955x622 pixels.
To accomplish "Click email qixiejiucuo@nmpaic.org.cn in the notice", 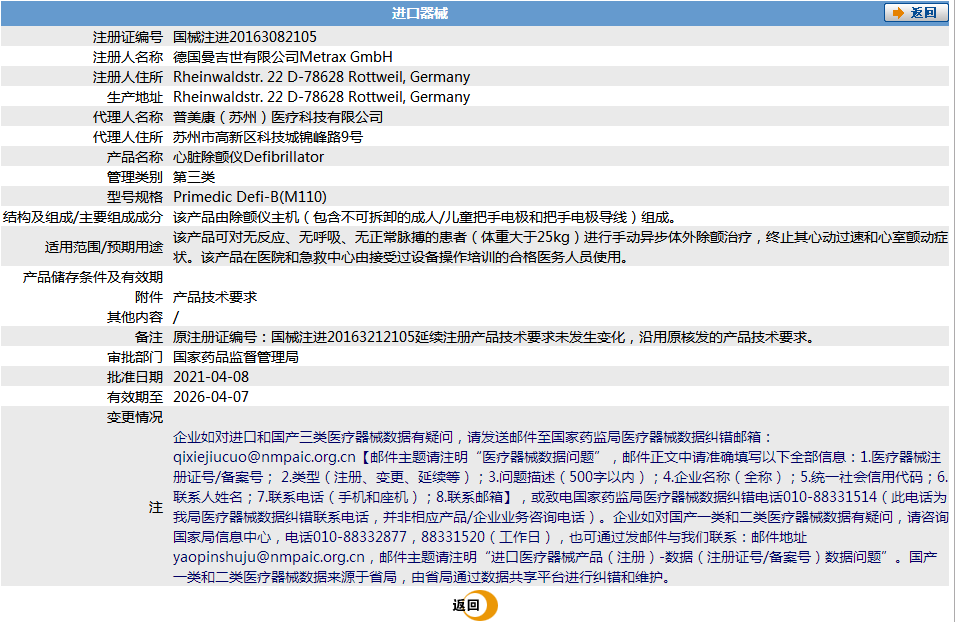I will click(264, 458).
